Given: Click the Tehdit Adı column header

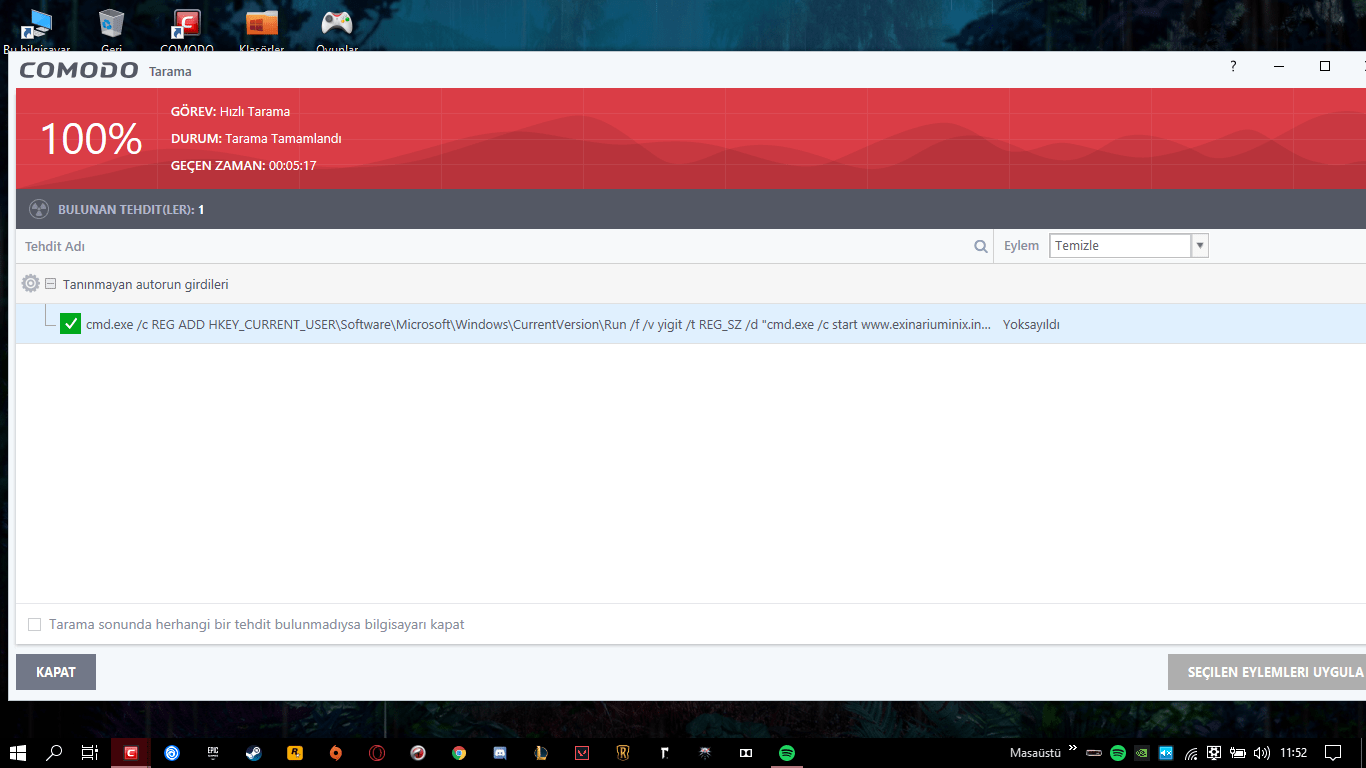Looking at the screenshot, I should point(55,246).
